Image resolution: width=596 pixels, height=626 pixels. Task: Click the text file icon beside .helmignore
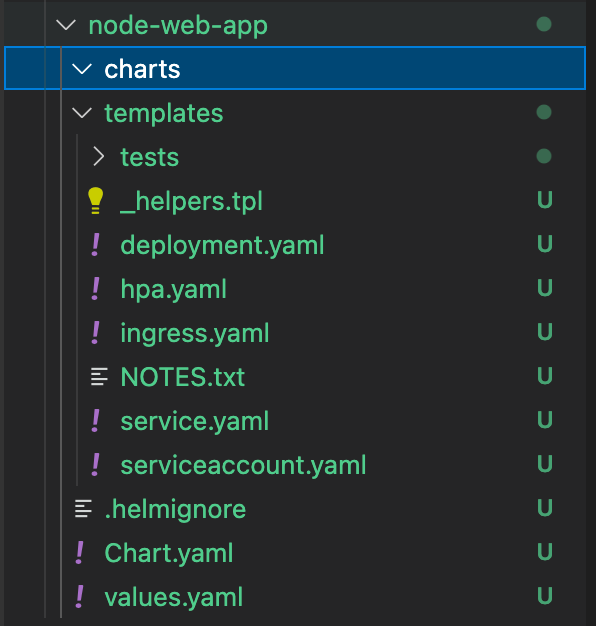pos(83,509)
